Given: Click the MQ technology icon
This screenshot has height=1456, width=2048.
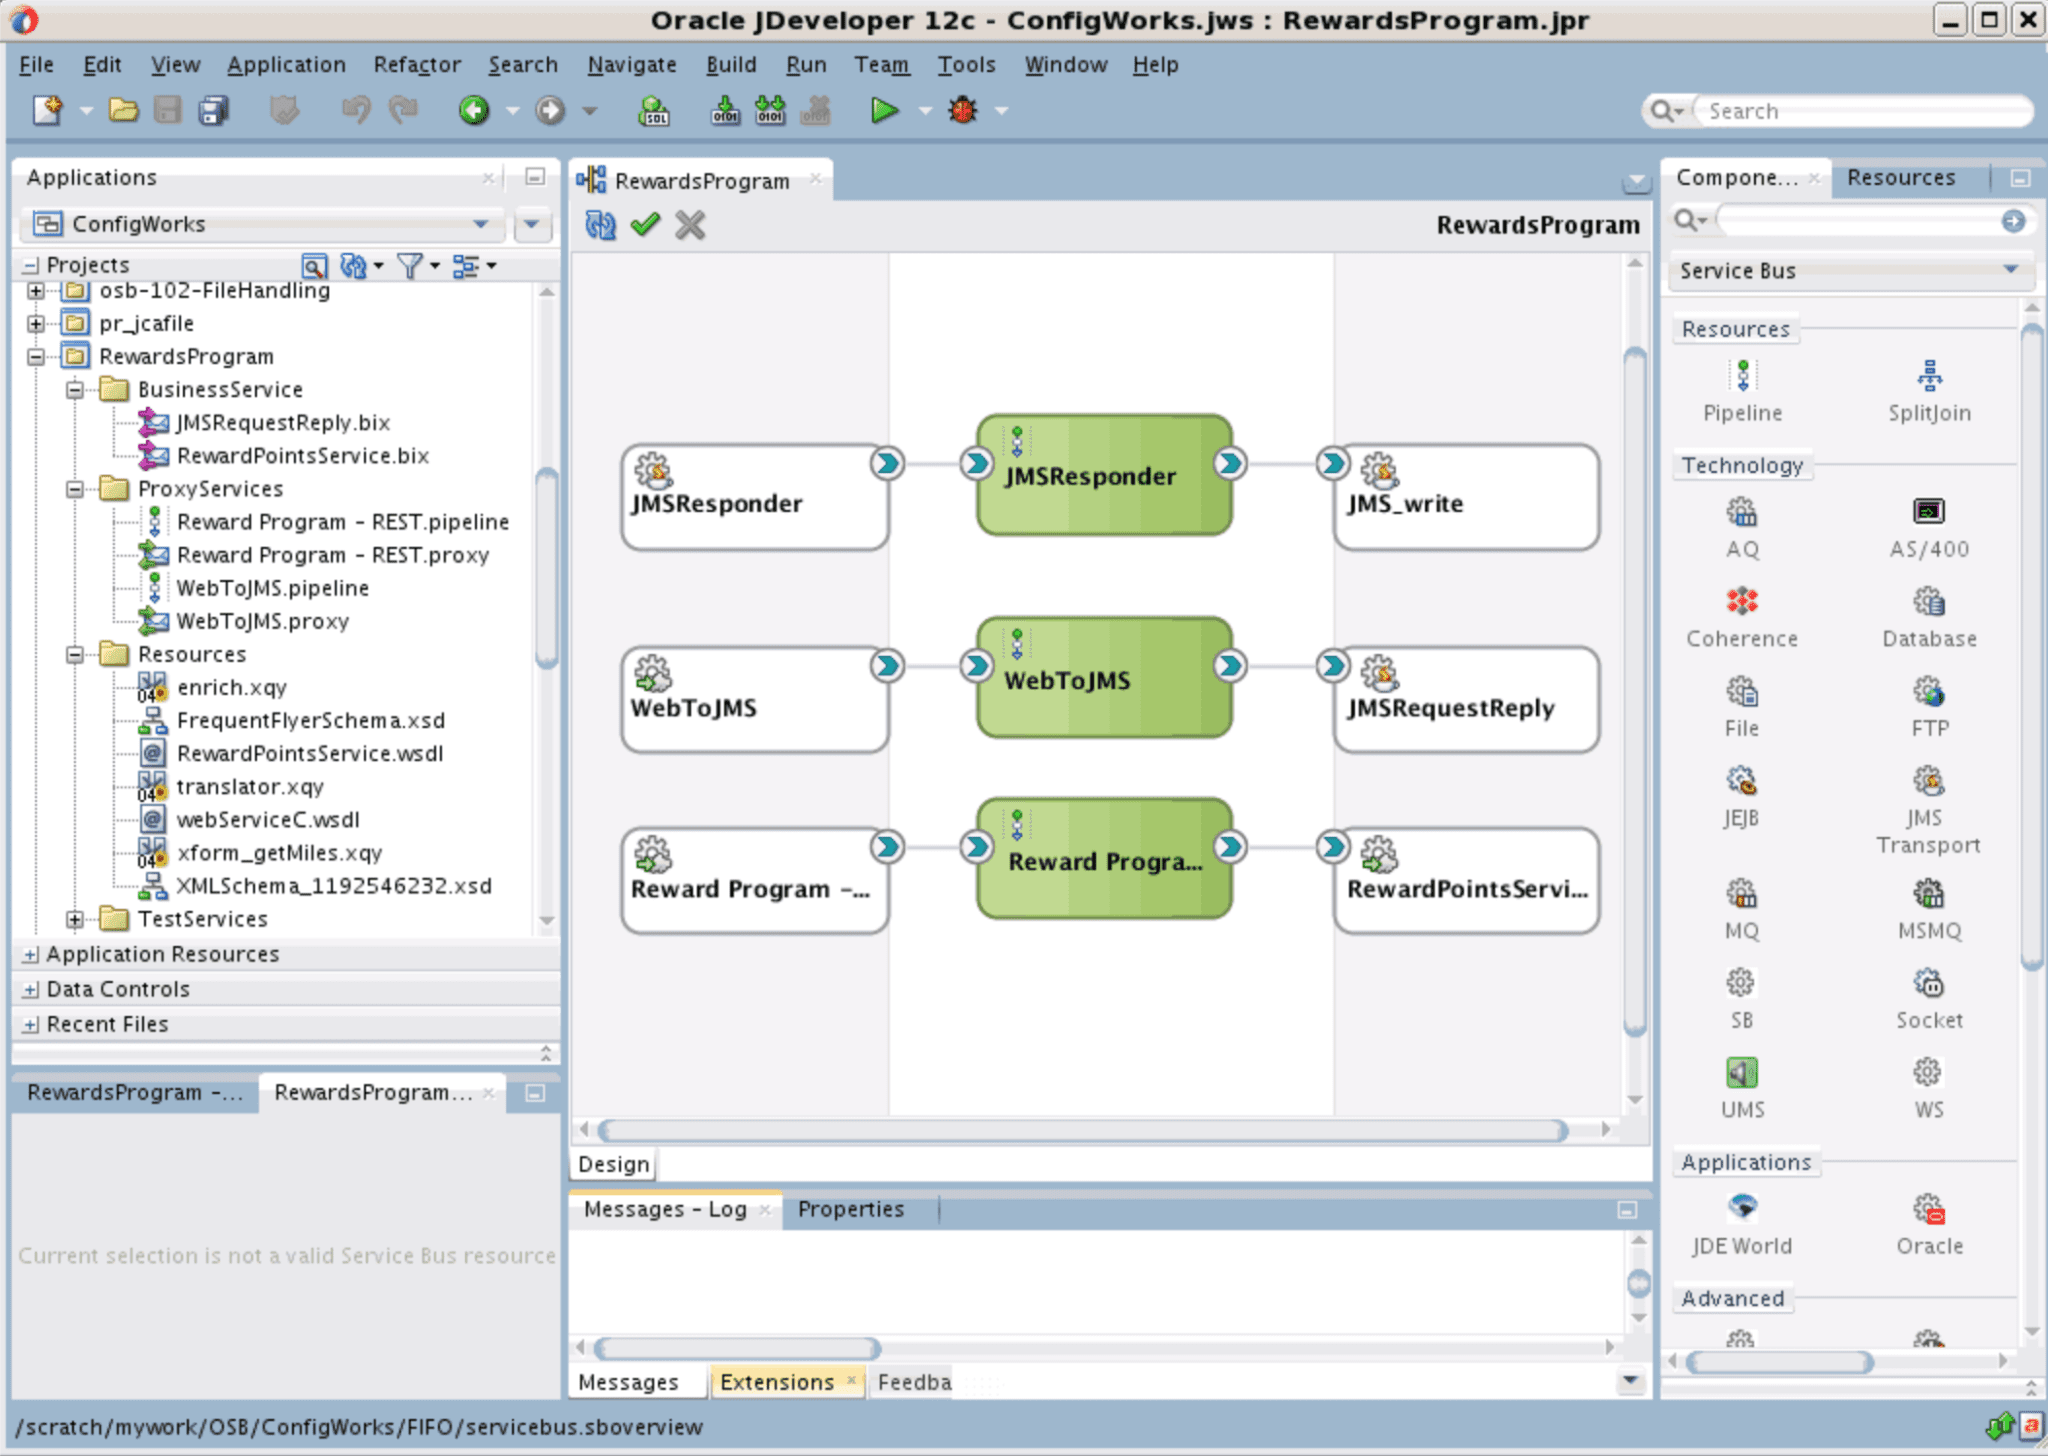Looking at the screenshot, I should pos(1741,893).
